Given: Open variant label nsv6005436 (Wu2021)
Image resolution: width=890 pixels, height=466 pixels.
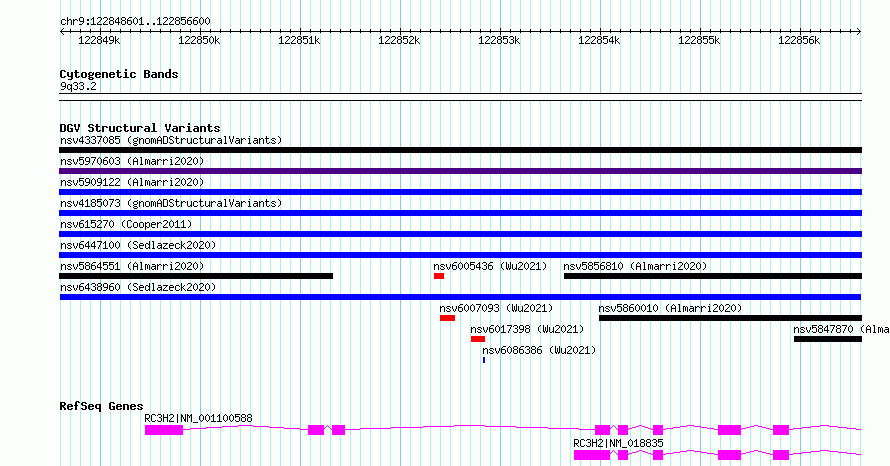Looking at the screenshot, I should (x=490, y=266).
